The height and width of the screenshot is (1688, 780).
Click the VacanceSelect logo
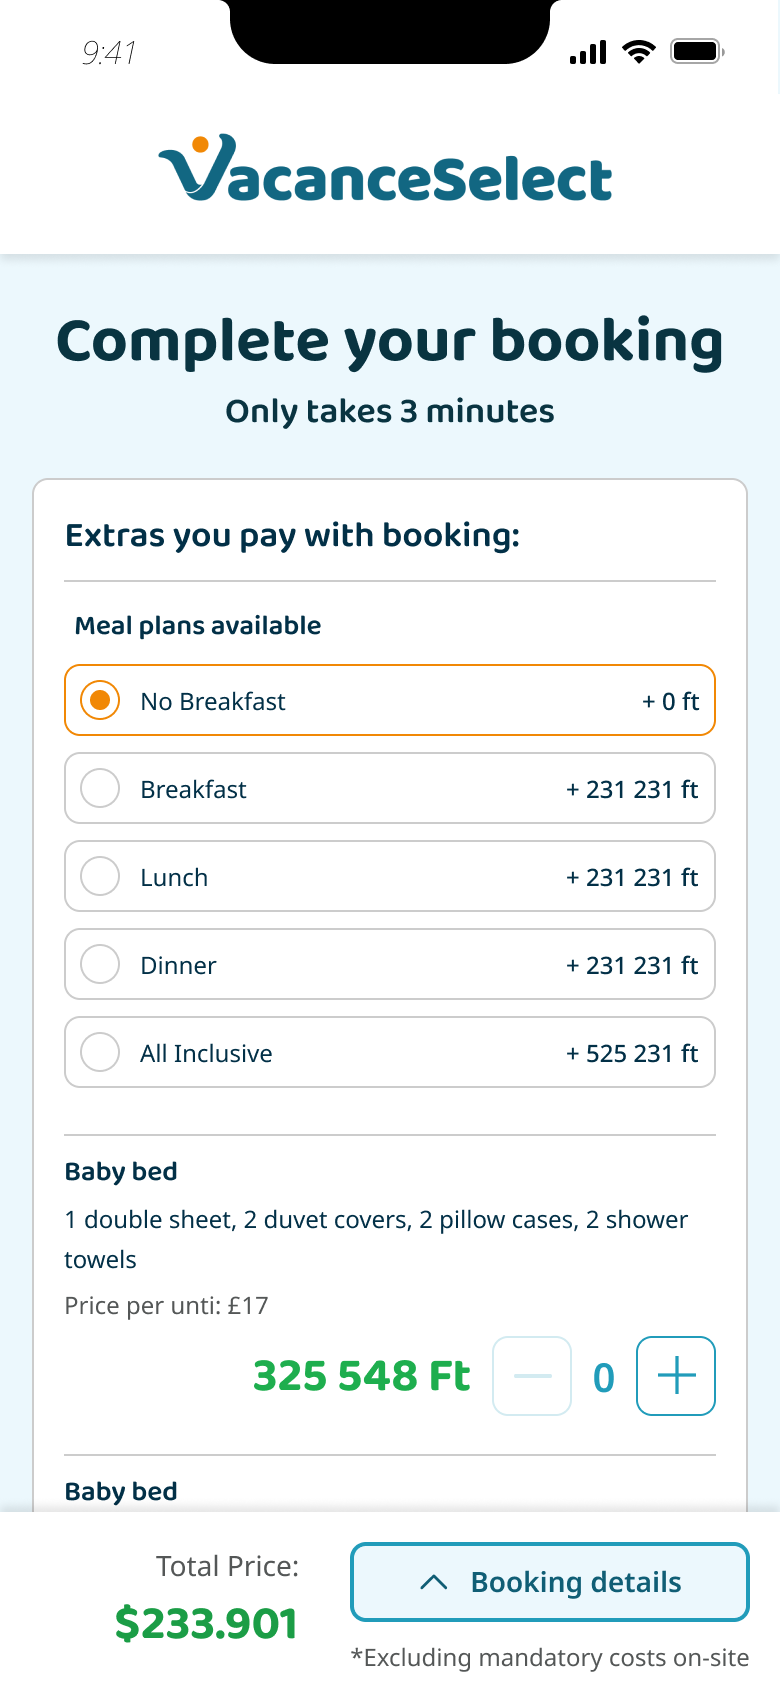[386, 170]
